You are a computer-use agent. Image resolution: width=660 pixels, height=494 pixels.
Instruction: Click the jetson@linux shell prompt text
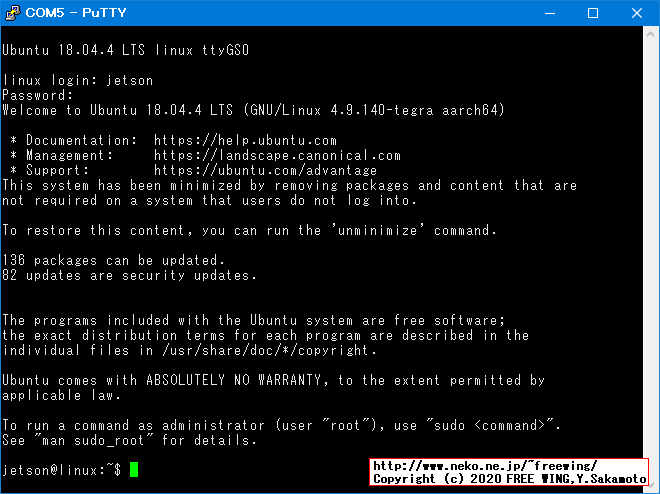coord(61,470)
